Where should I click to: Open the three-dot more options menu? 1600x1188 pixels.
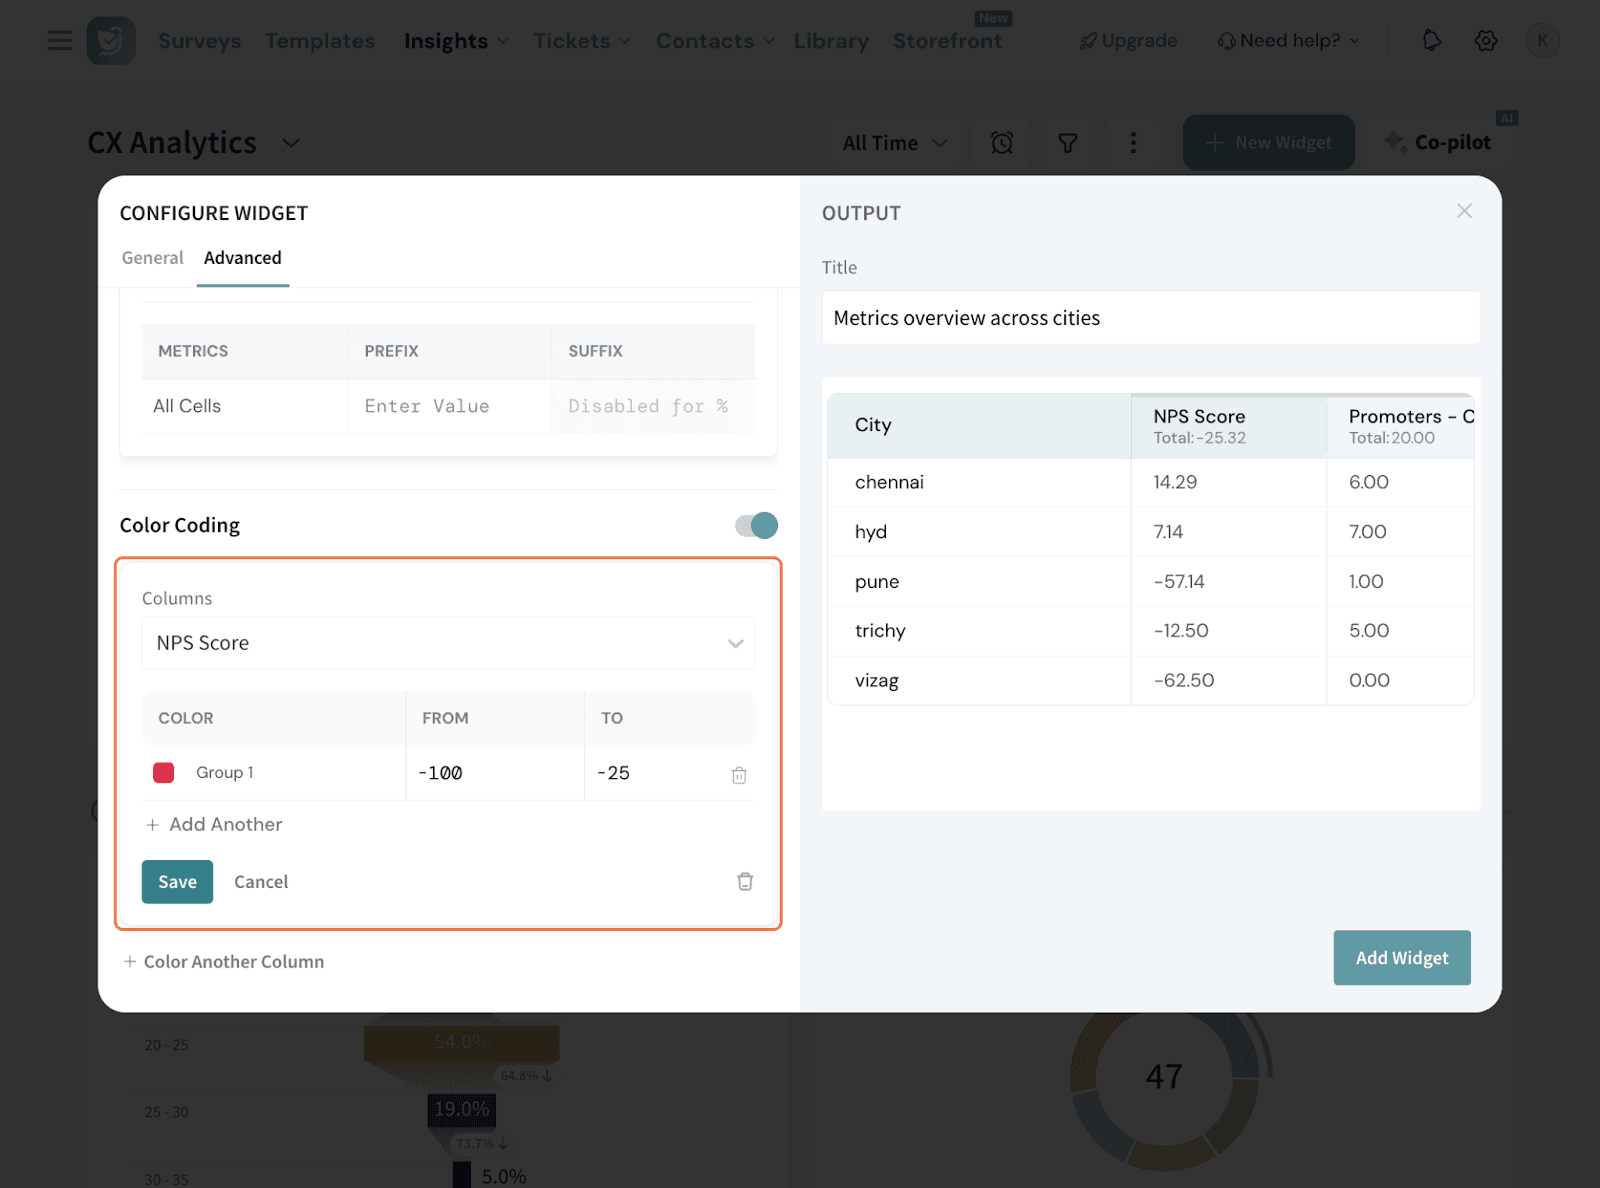click(1133, 143)
